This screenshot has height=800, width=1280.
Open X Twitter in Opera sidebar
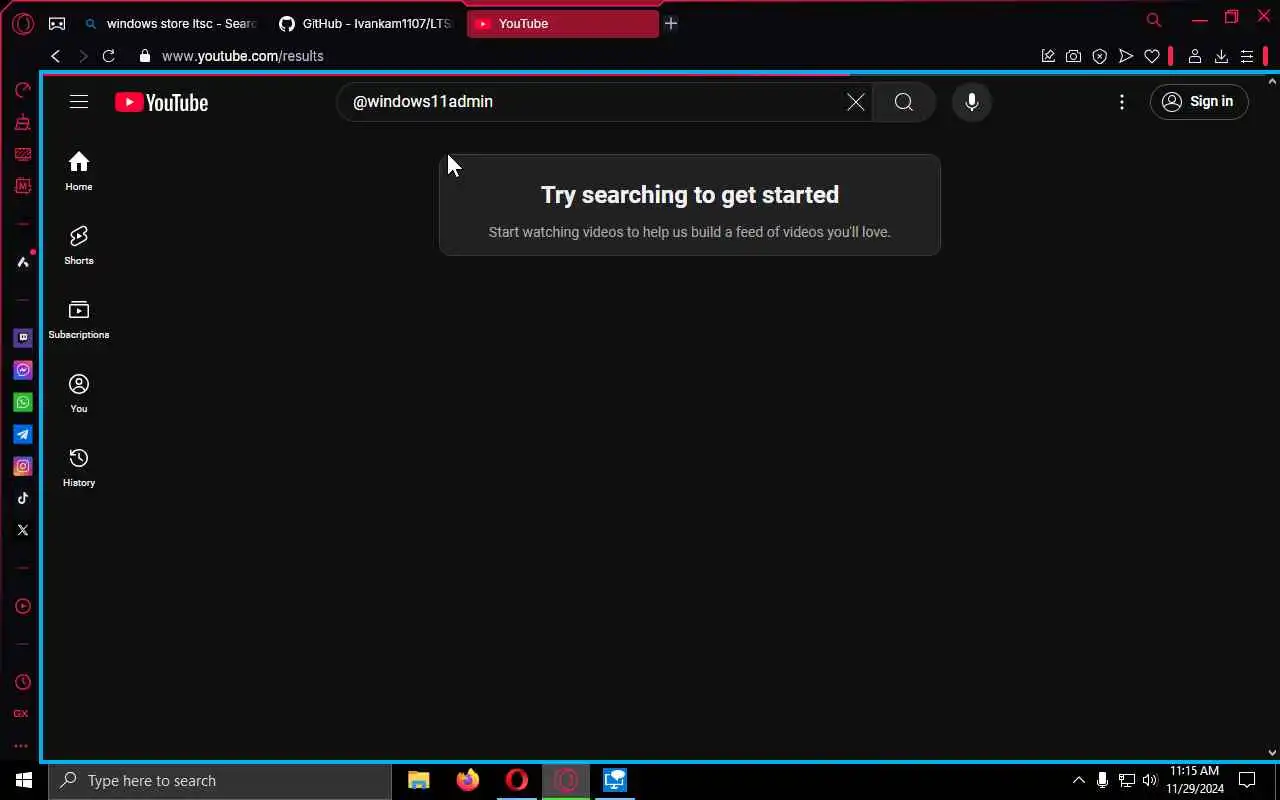coord(23,530)
